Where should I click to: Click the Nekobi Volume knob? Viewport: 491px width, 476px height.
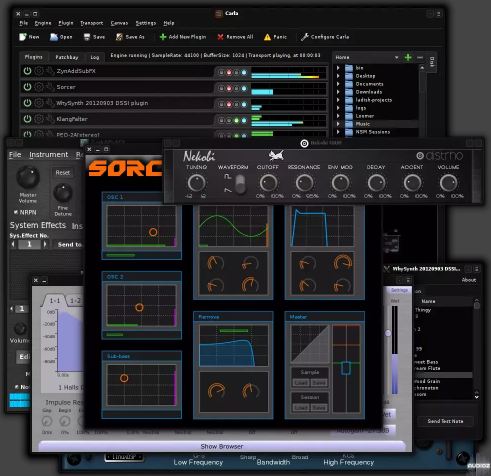[x=448, y=183]
